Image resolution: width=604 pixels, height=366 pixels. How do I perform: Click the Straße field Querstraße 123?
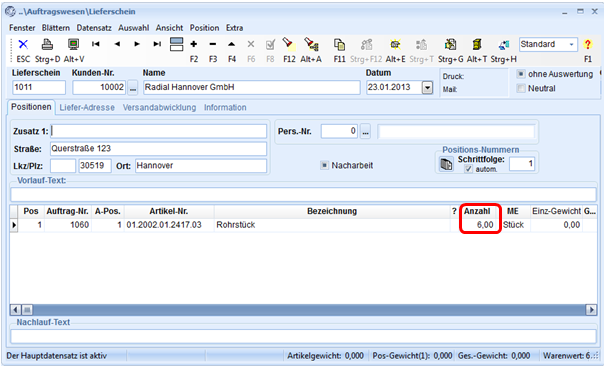coord(158,149)
